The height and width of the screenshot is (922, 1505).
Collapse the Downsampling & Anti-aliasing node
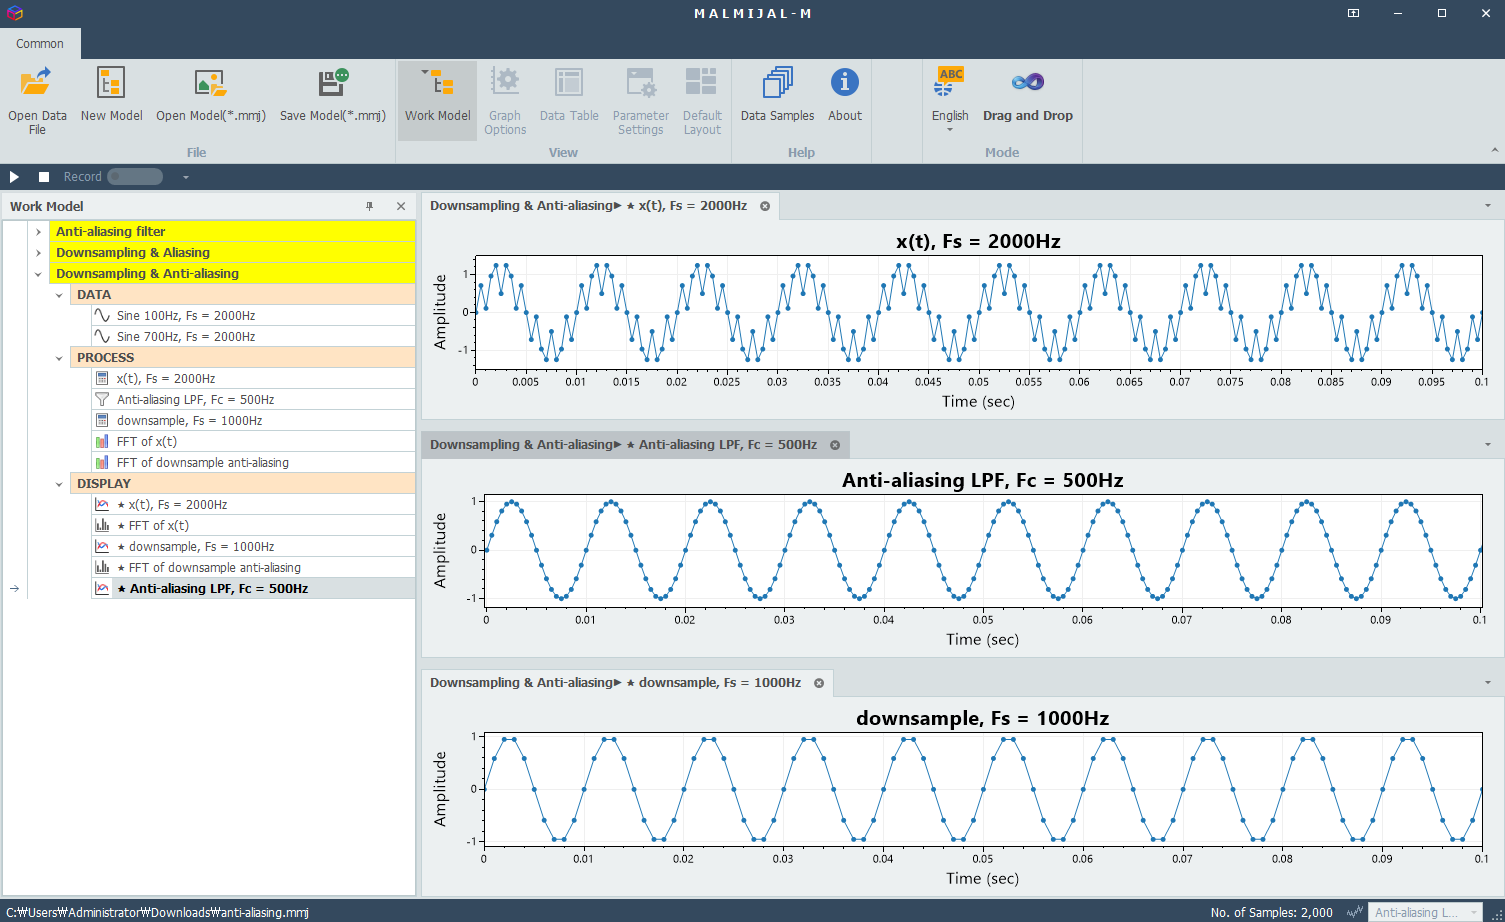click(39, 273)
